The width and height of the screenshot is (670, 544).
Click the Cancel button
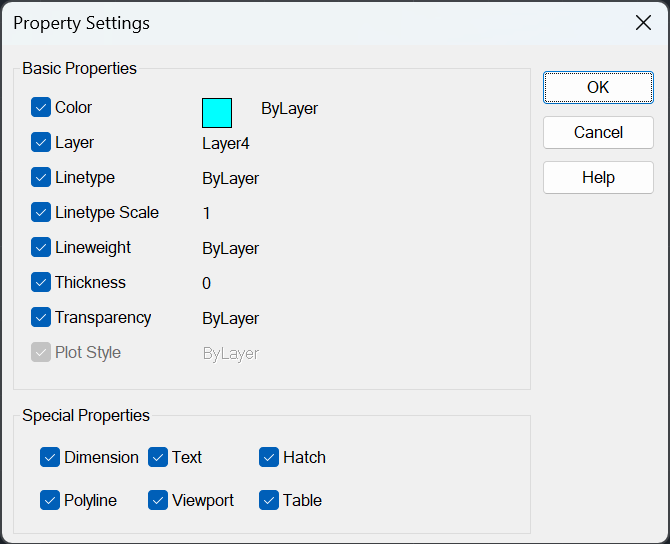(598, 132)
